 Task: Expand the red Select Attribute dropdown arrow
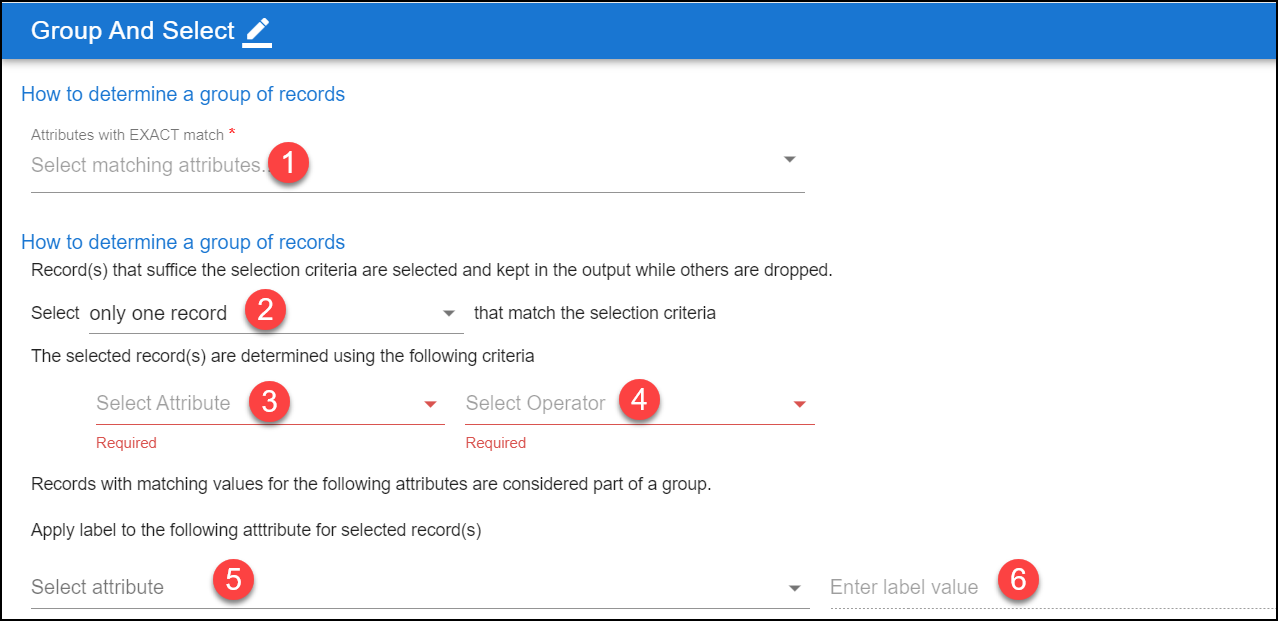[x=430, y=404]
